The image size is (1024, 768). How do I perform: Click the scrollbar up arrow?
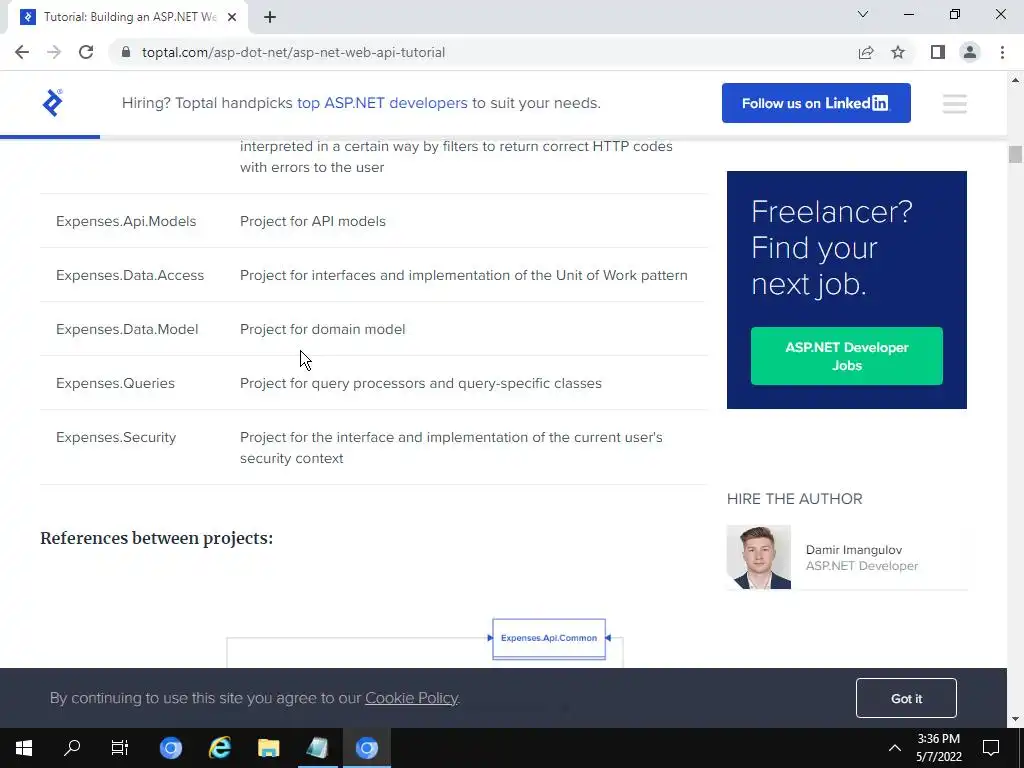(x=1015, y=80)
